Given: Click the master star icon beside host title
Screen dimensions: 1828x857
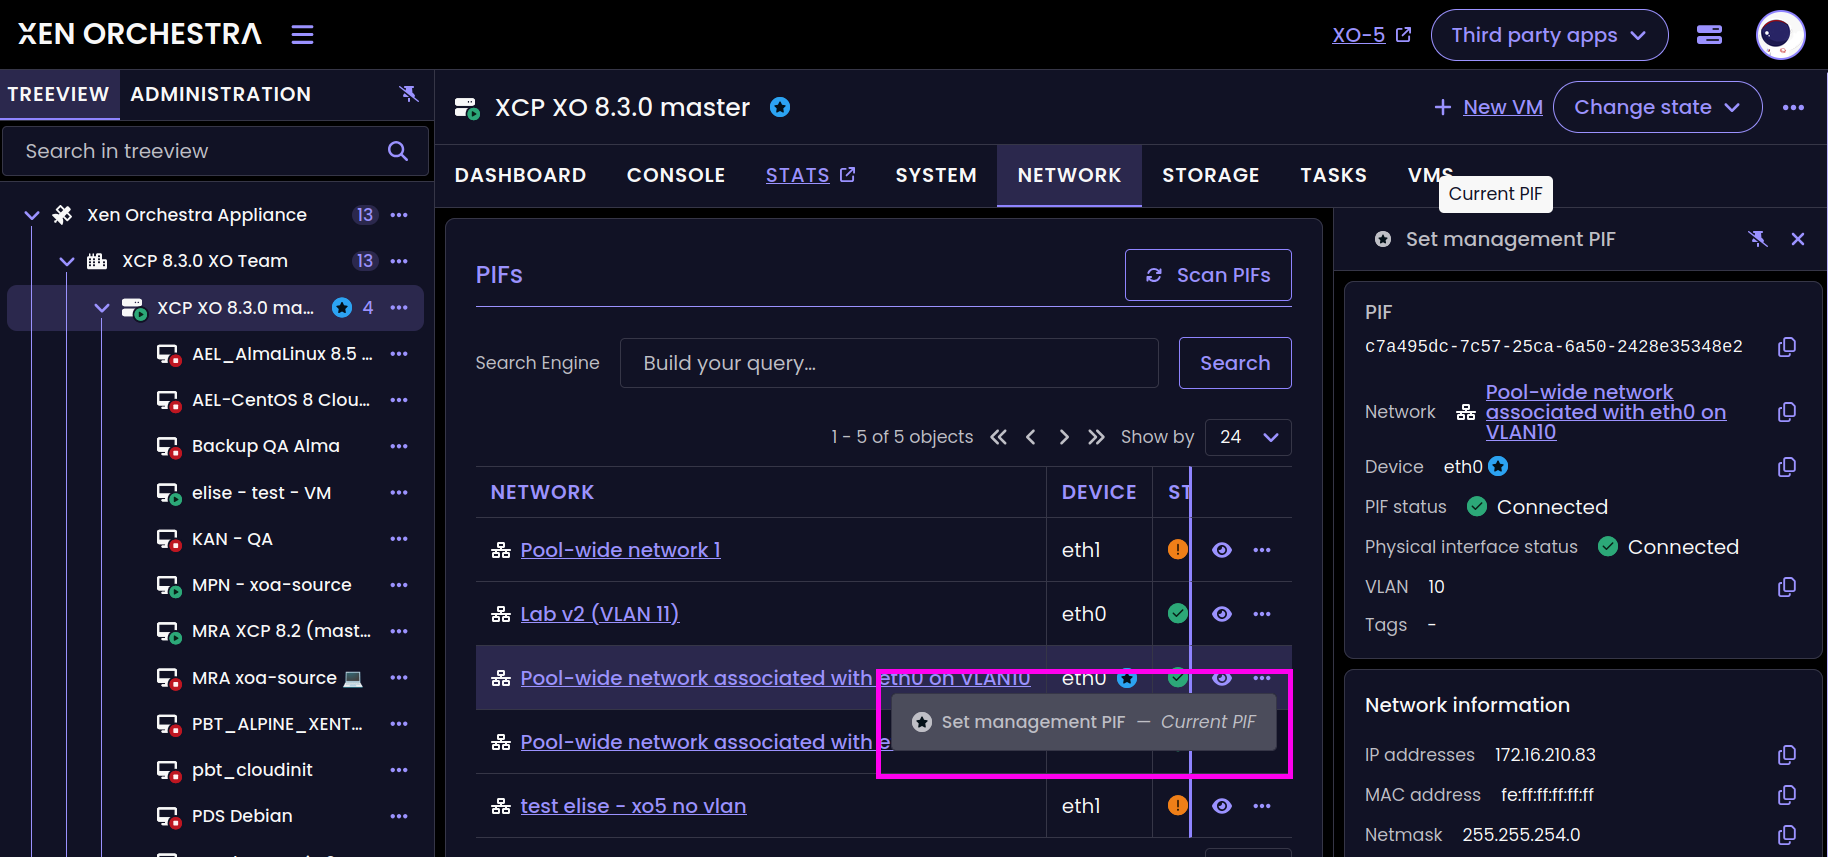Looking at the screenshot, I should pos(780,107).
